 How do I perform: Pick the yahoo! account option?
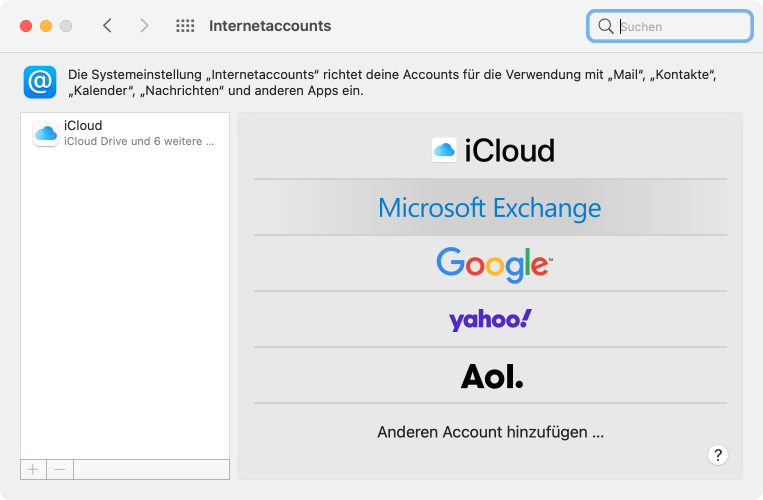[490, 320]
